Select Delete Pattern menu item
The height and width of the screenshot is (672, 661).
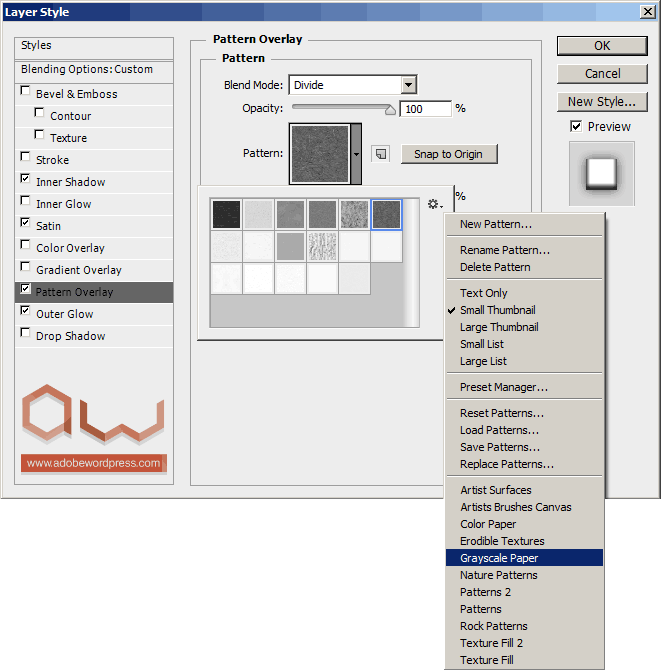pos(524,267)
